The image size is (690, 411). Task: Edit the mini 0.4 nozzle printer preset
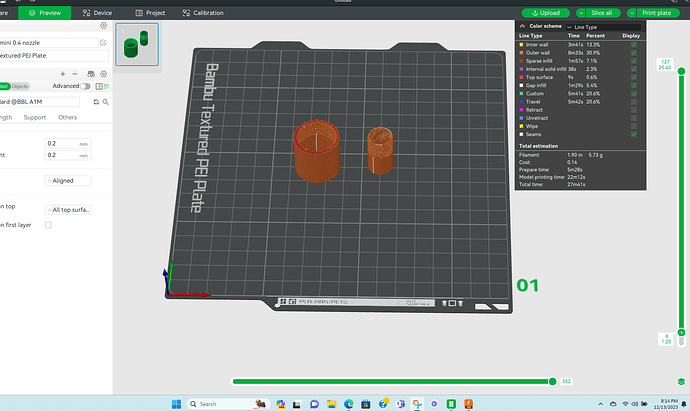click(103, 43)
